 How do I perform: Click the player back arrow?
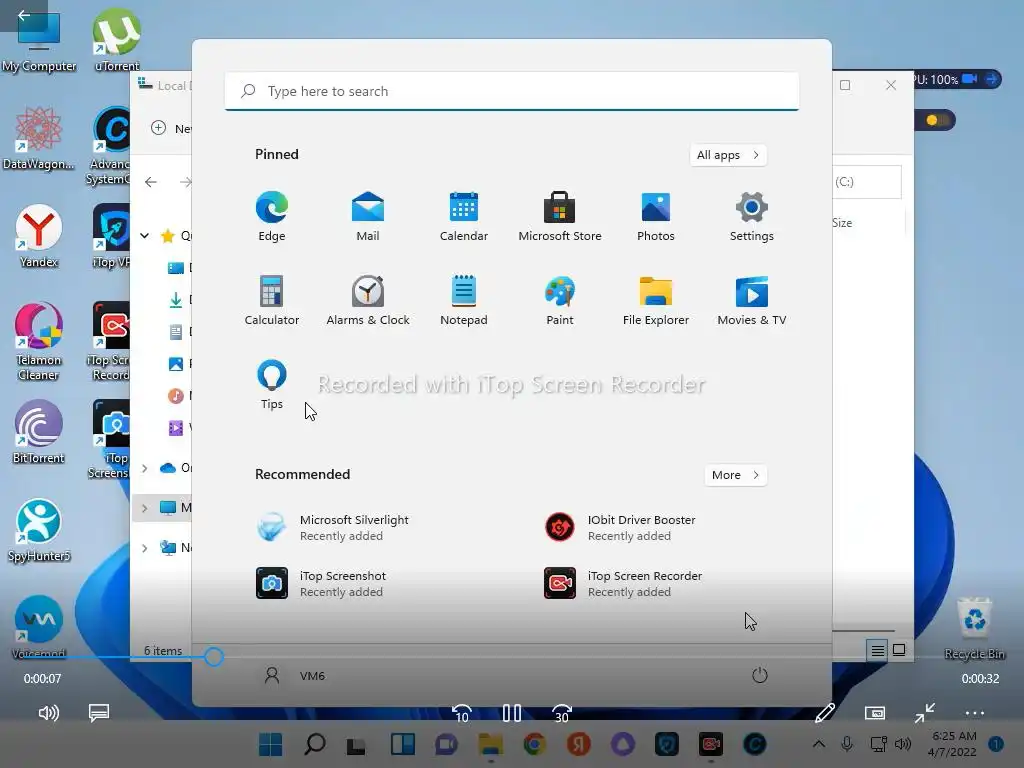[24, 15]
